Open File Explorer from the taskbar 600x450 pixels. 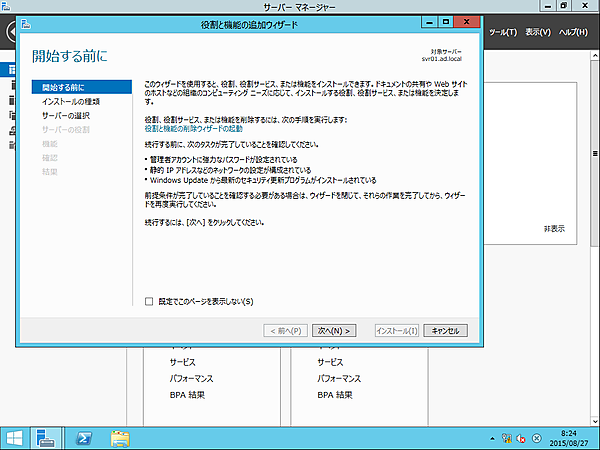click(120, 439)
